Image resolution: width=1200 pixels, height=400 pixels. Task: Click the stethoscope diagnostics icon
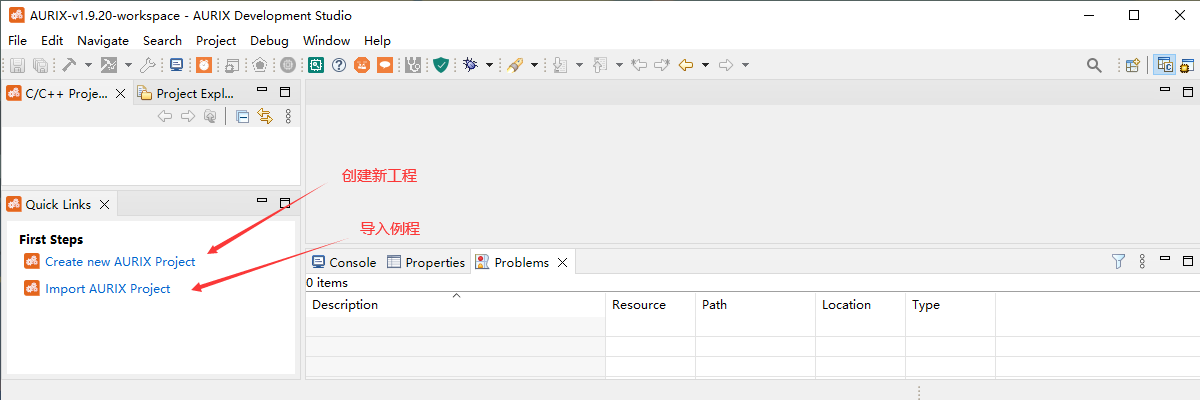pyautogui.click(x=415, y=65)
